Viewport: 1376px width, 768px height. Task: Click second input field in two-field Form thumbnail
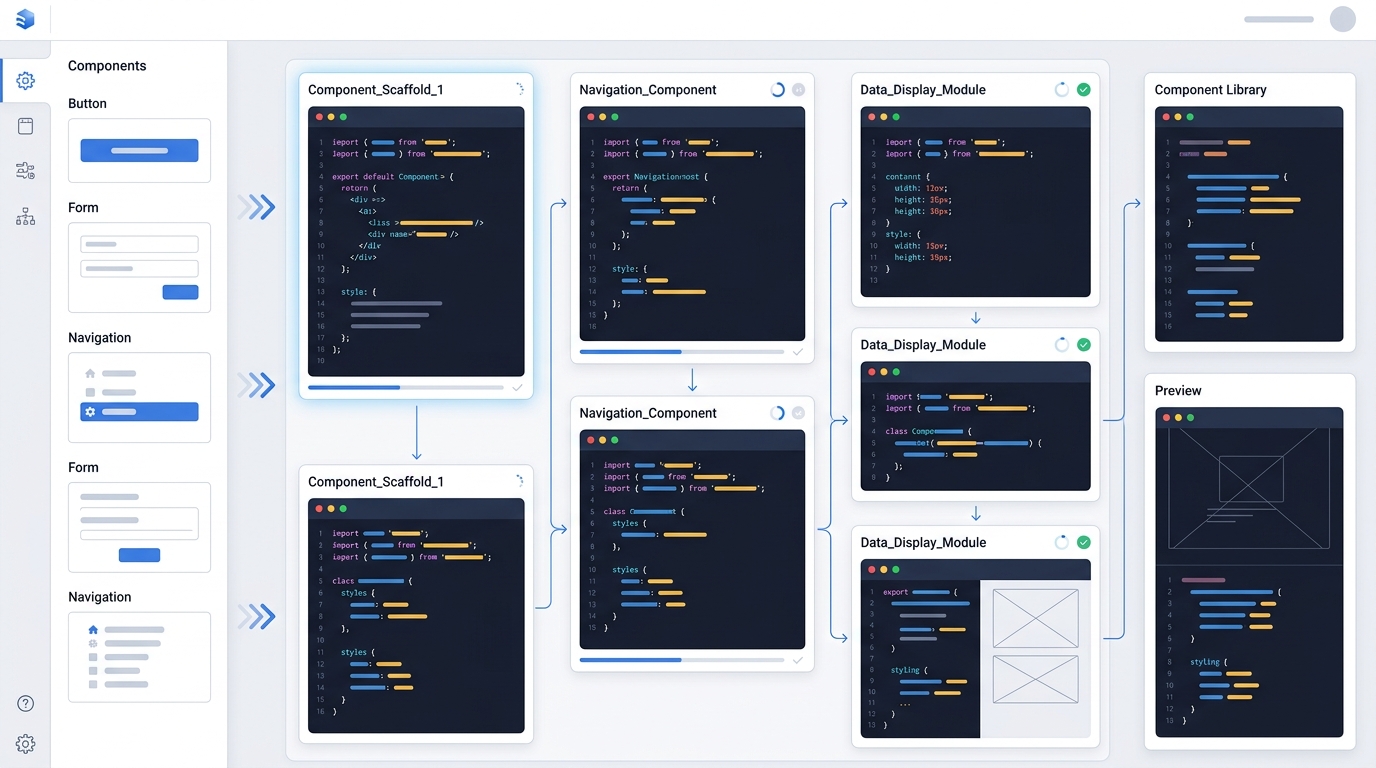click(x=139, y=268)
